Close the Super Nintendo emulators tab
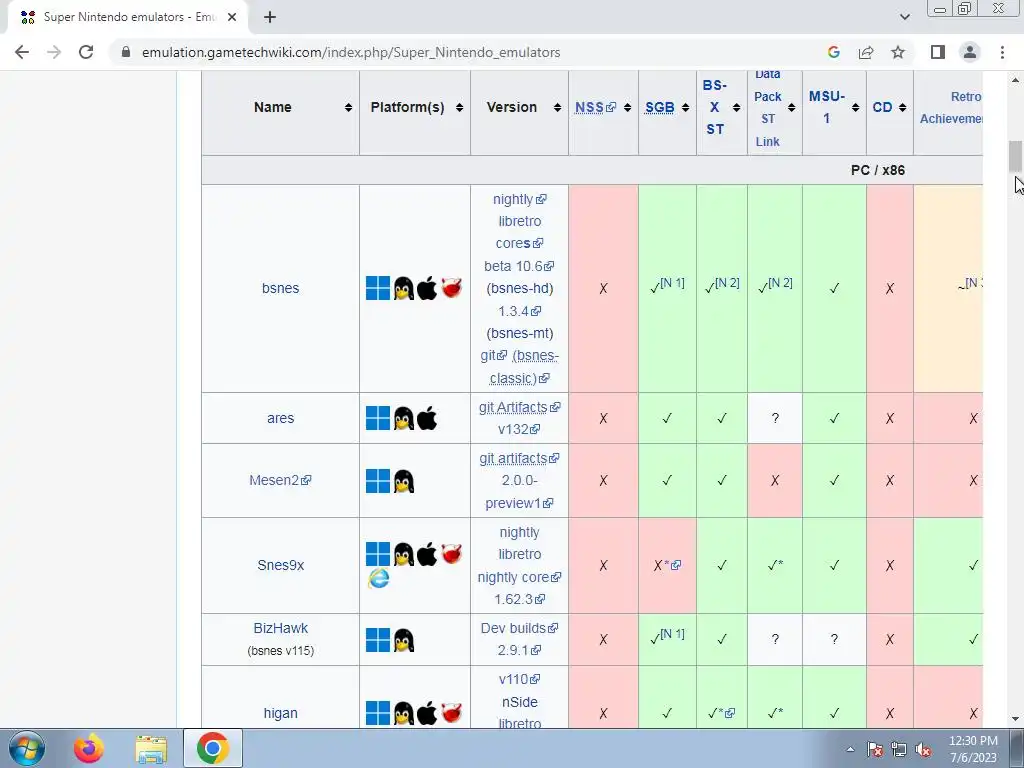 coord(232,17)
